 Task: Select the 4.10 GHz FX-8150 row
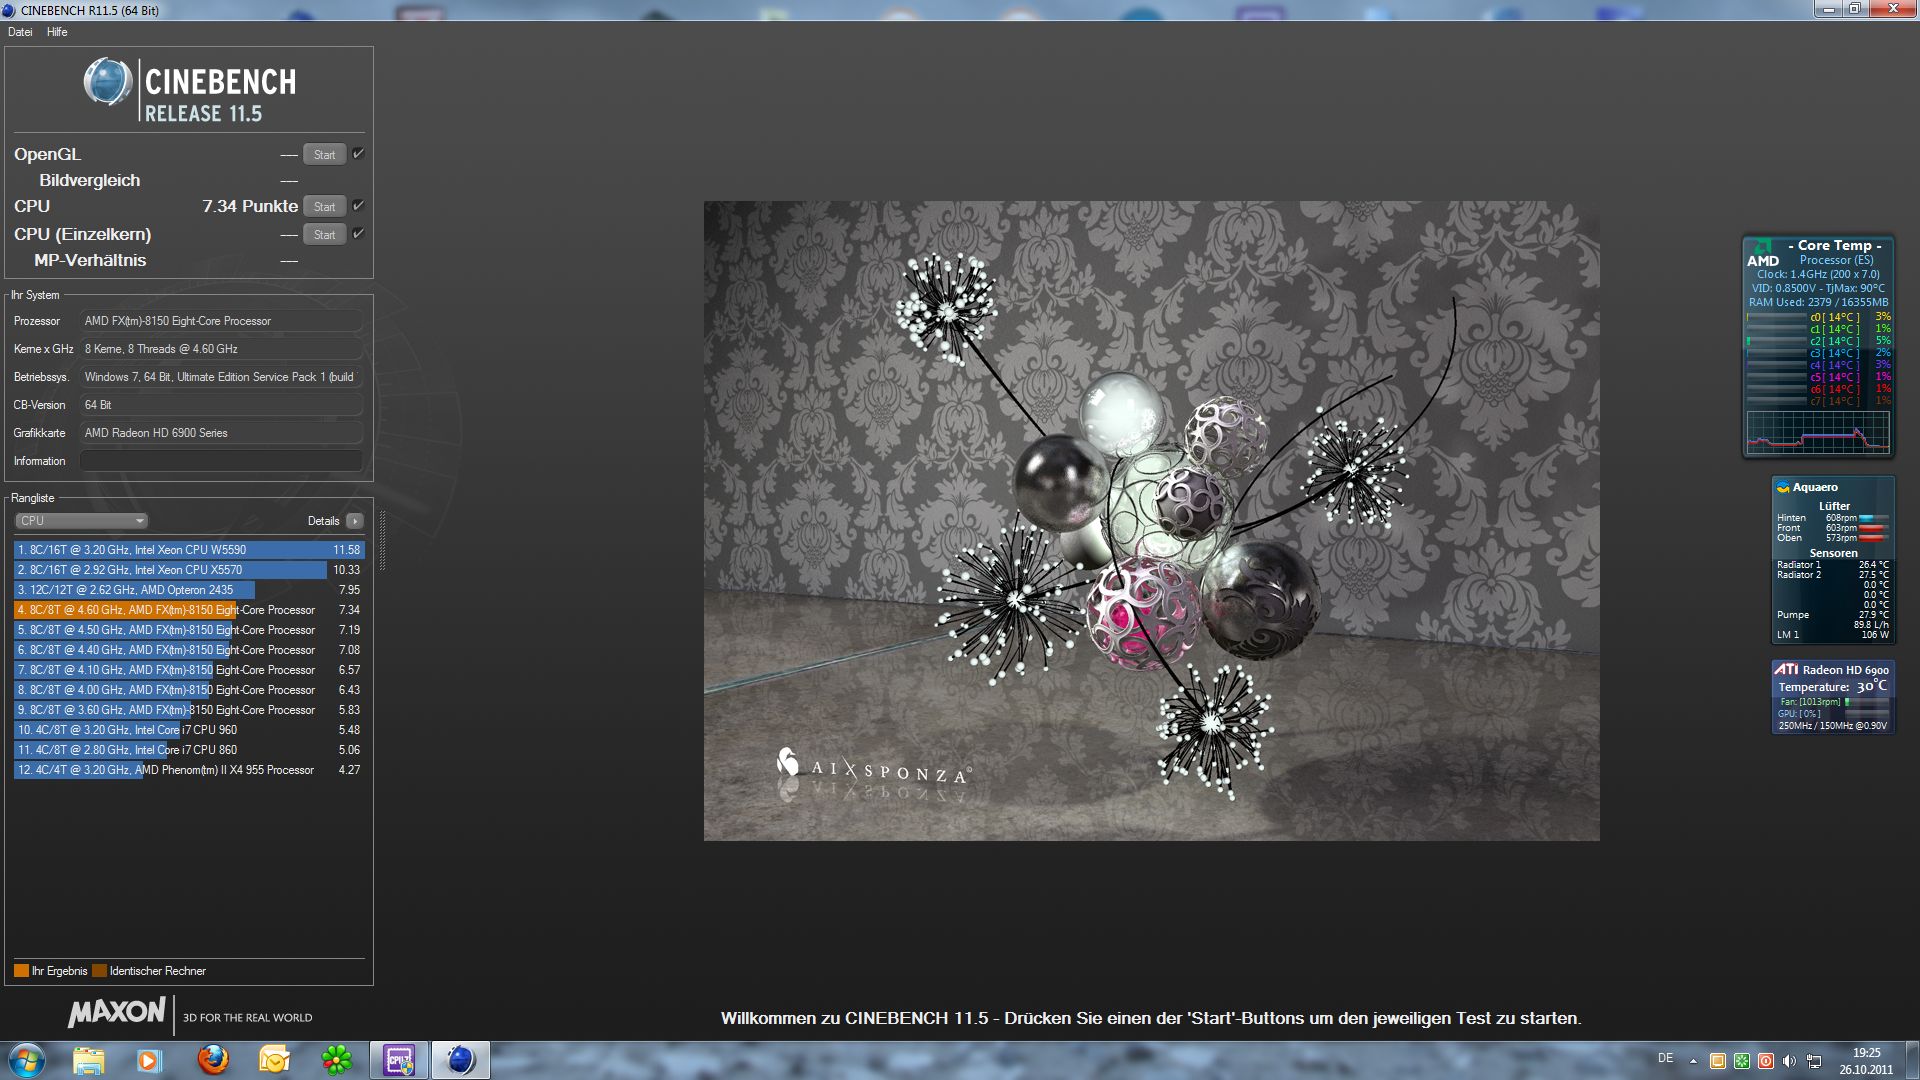(x=189, y=670)
